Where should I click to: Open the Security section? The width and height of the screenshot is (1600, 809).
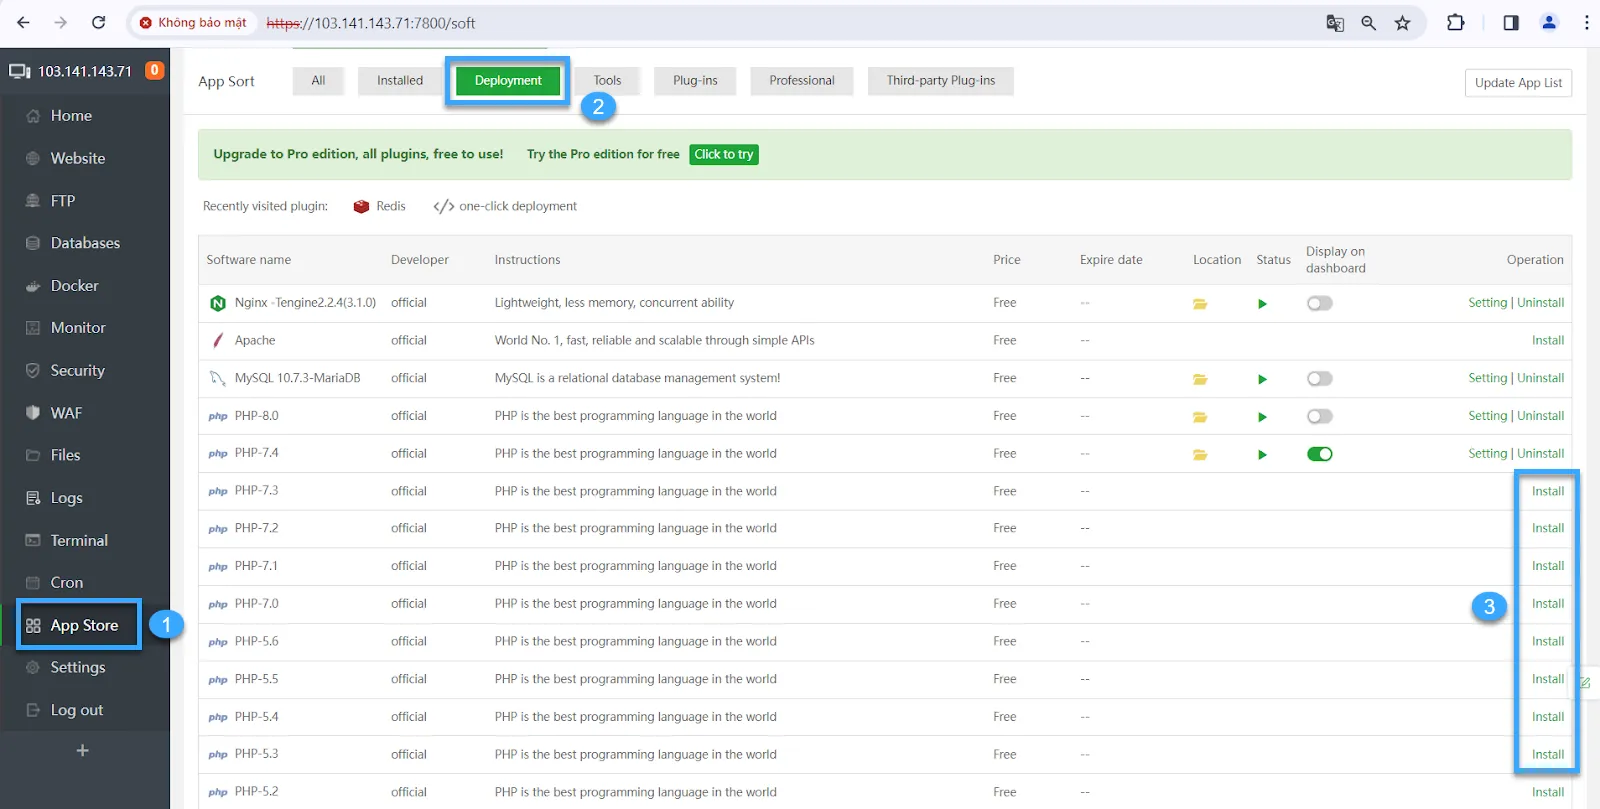(x=77, y=370)
